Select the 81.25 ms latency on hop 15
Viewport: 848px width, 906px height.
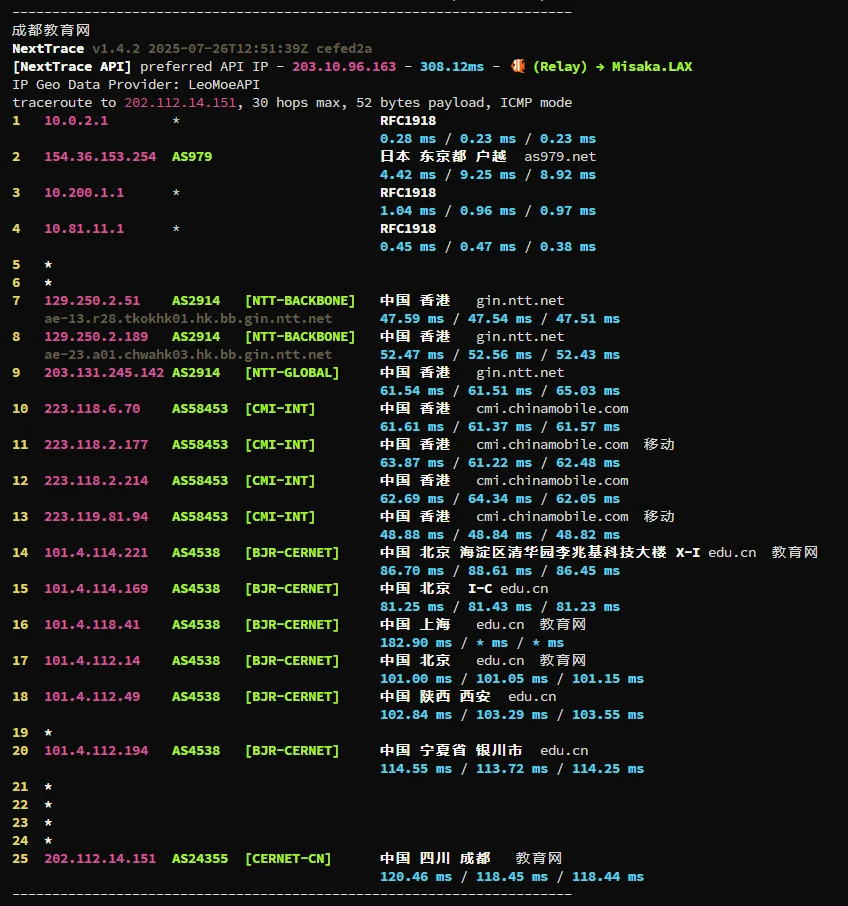point(412,607)
